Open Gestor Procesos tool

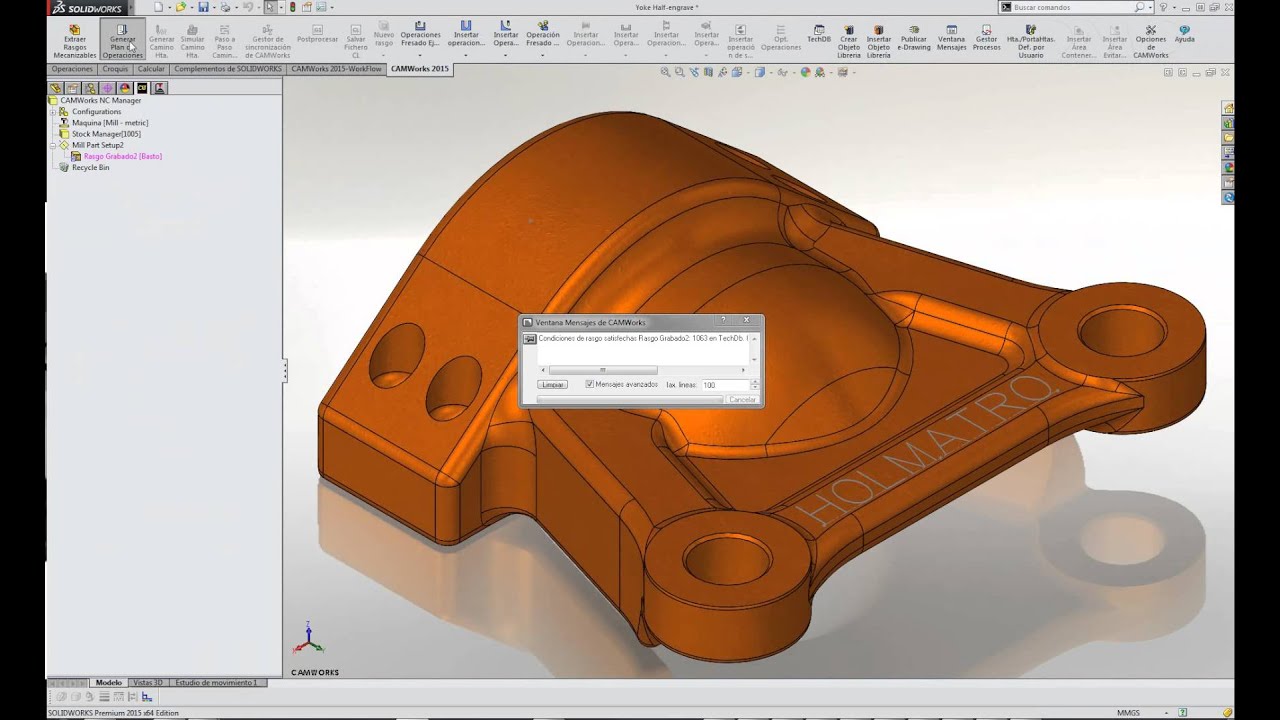[x=986, y=37]
